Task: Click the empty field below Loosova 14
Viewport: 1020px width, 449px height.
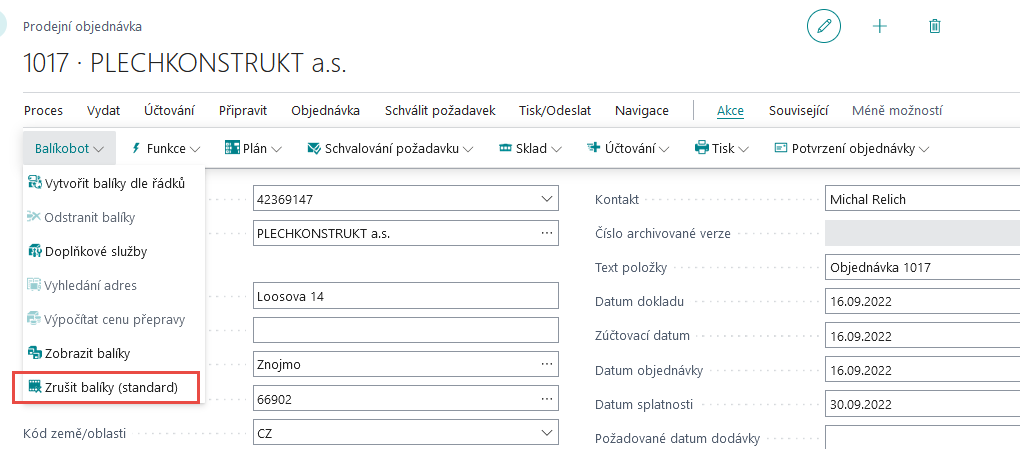Action: tap(406, 330)
